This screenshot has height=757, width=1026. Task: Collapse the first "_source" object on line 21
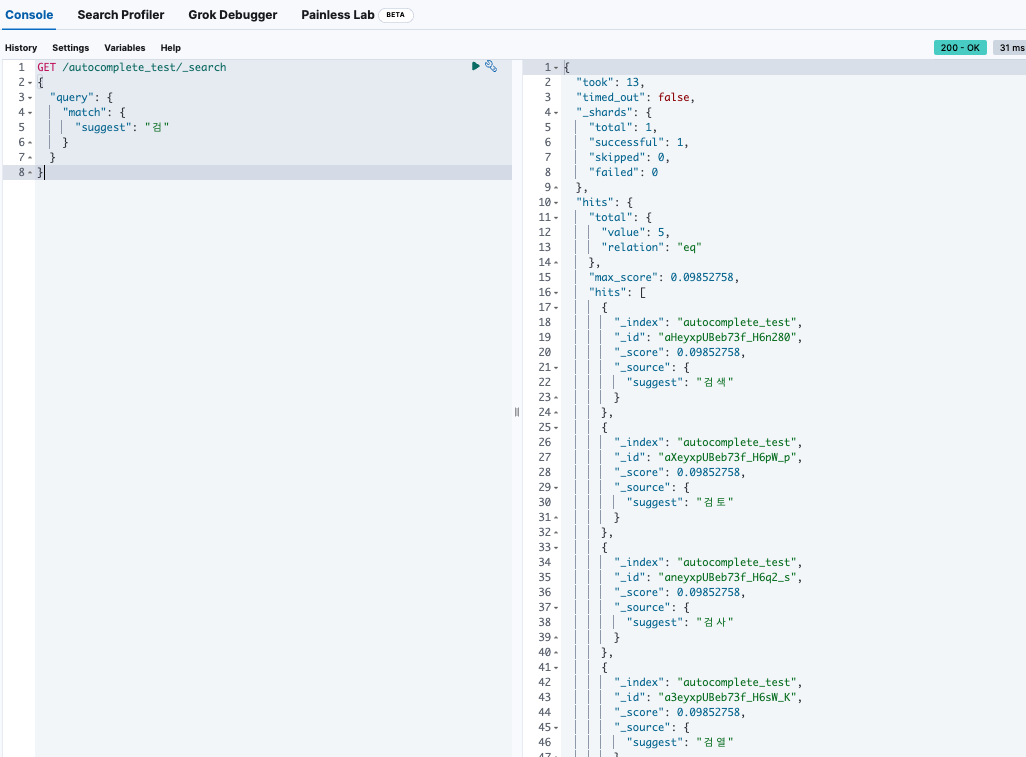pos(556,367)
